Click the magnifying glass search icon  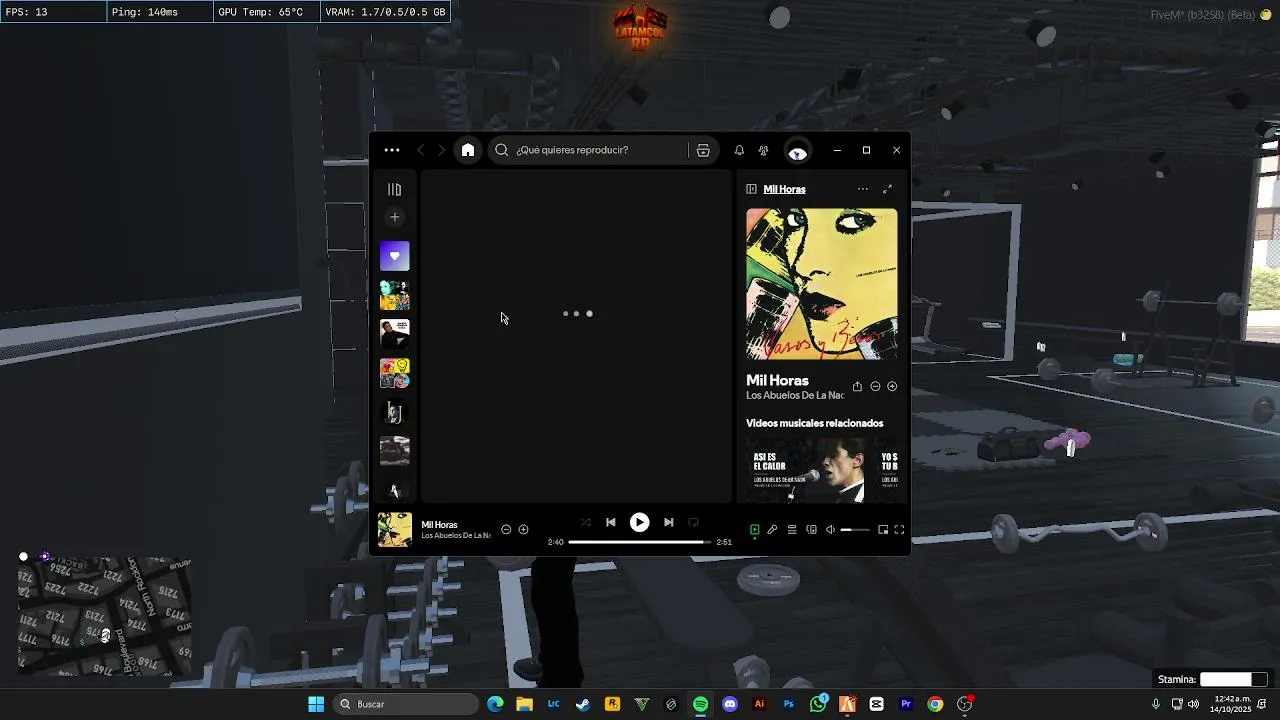(x=501, y=150)
